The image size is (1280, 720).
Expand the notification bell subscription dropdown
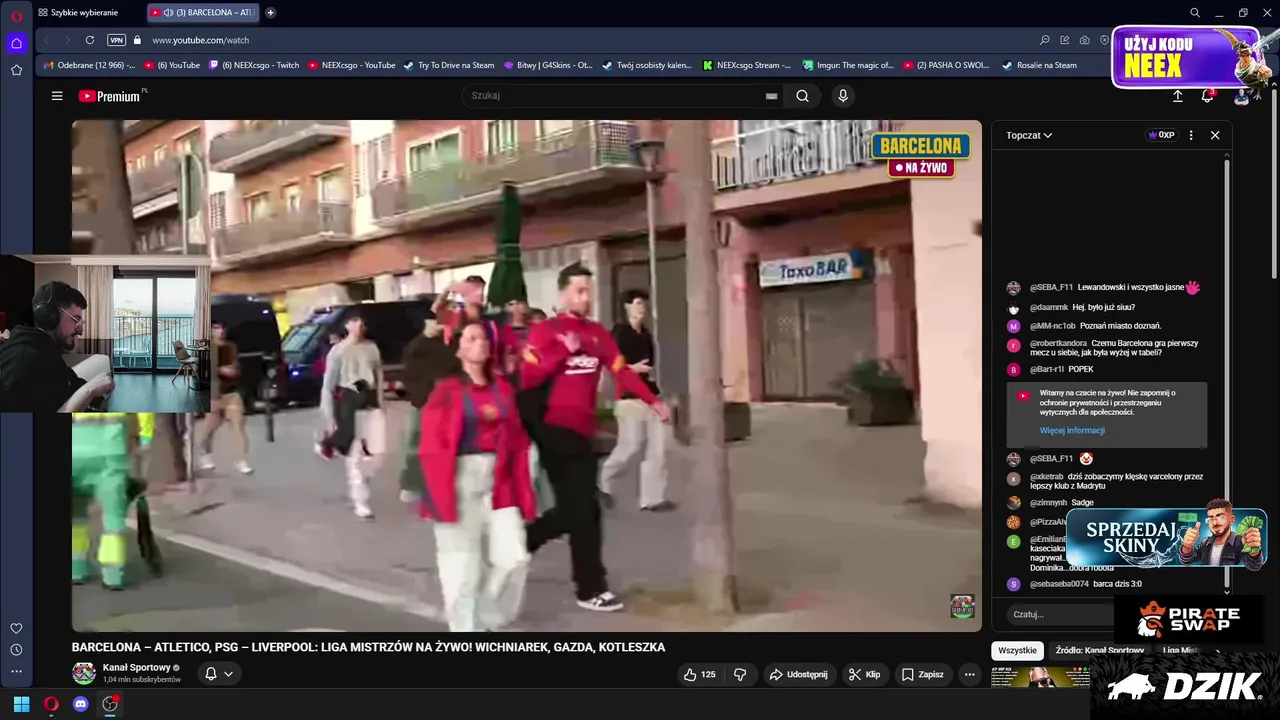click(220, 674)
